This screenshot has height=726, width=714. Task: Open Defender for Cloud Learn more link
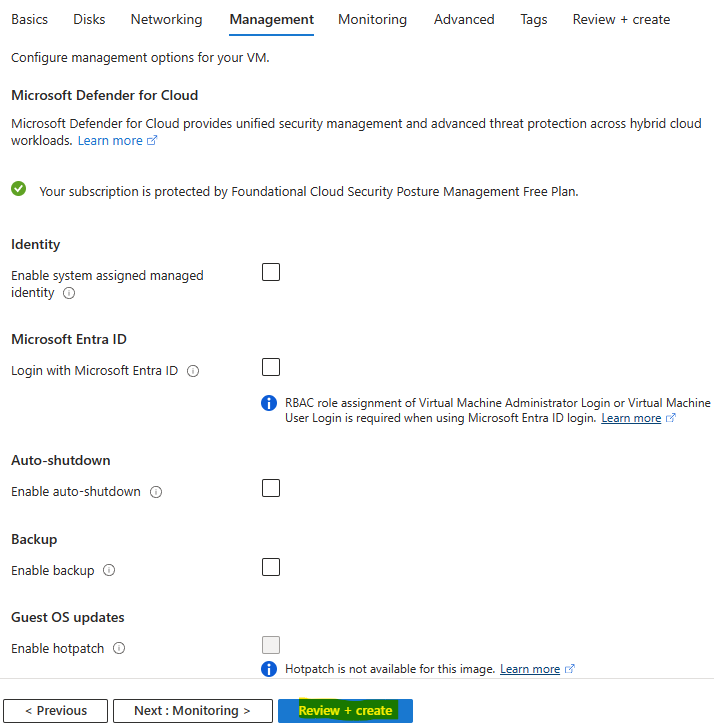pyautogui.click(x=110, y=140)
